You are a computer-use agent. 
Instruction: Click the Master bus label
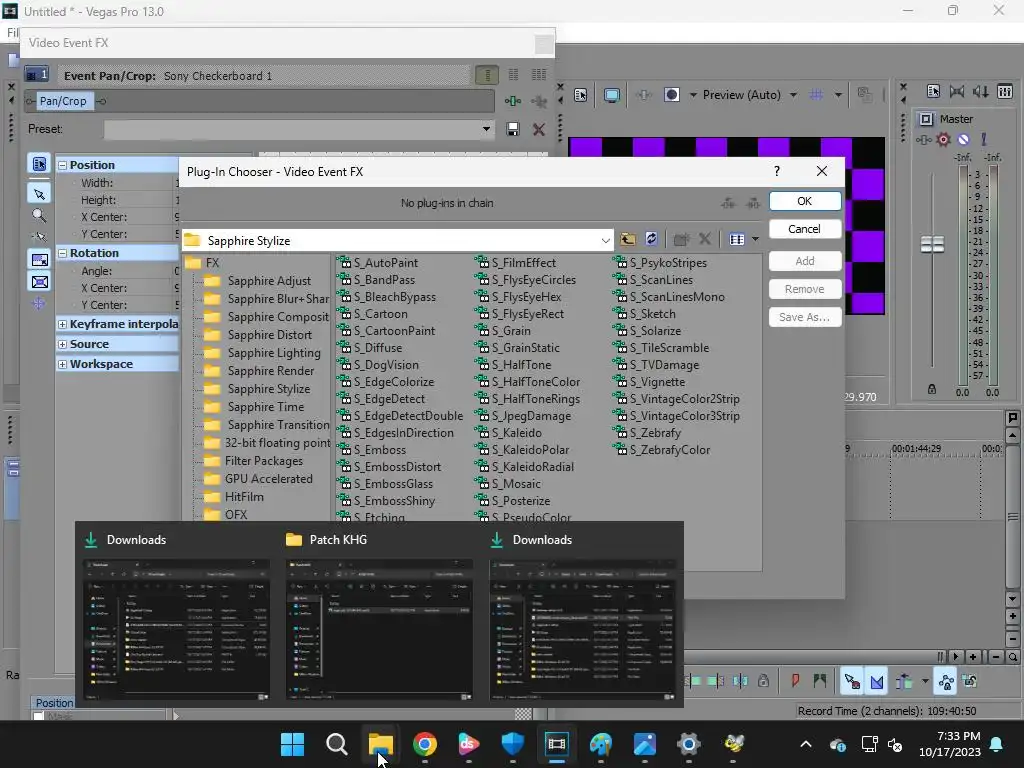(x=956, y=119)
